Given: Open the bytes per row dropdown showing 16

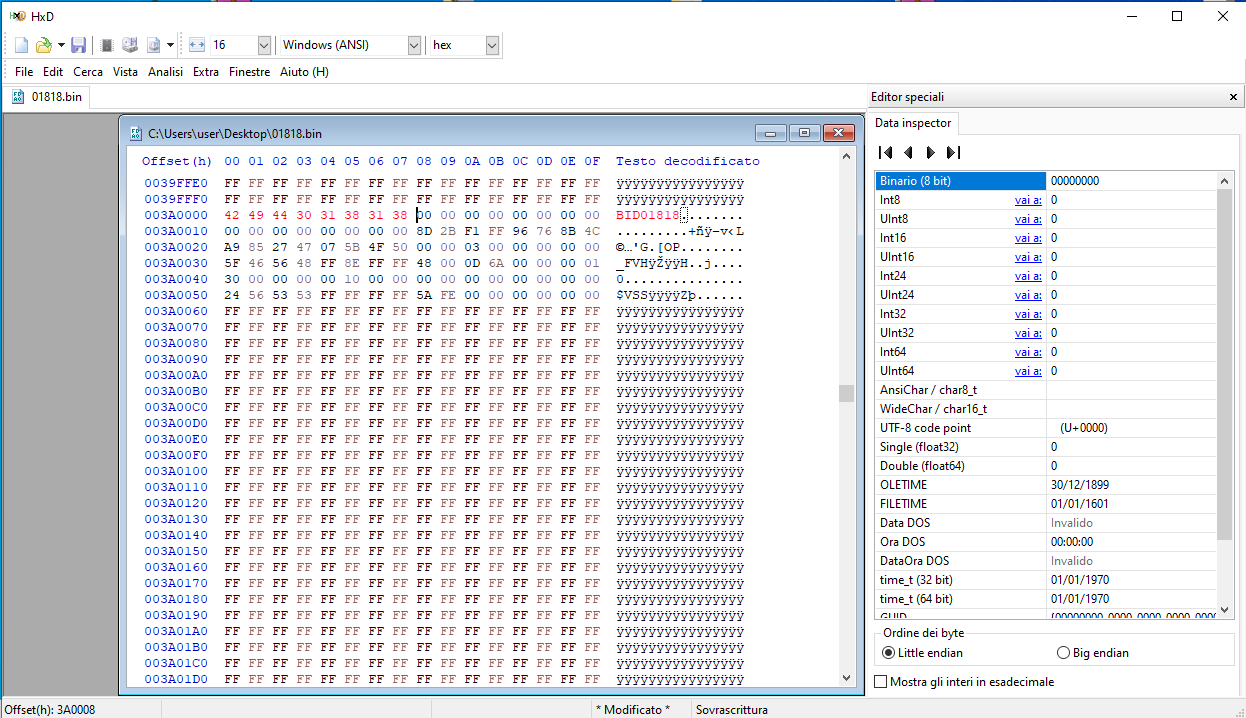Looking at the screenshot, I should tap(264, 45).
